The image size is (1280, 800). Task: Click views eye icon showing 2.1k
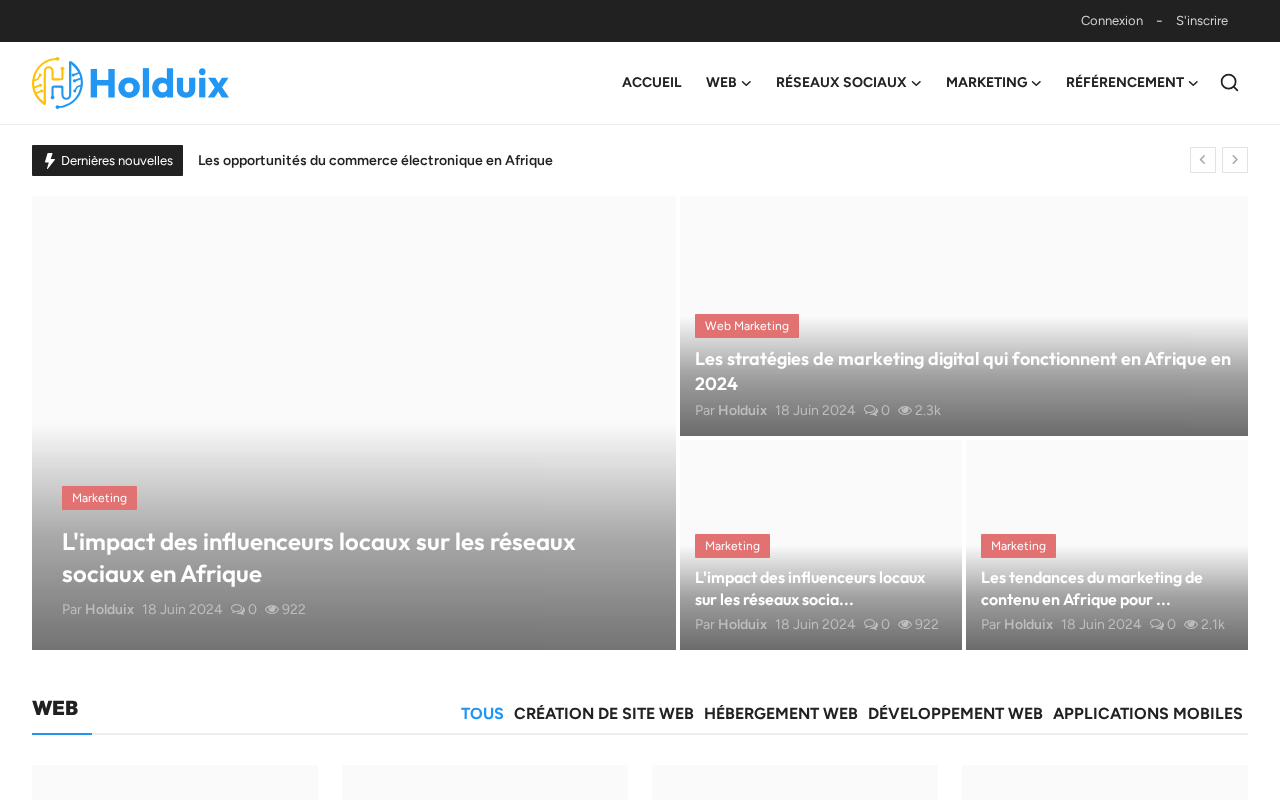[x=1191, y=624]
